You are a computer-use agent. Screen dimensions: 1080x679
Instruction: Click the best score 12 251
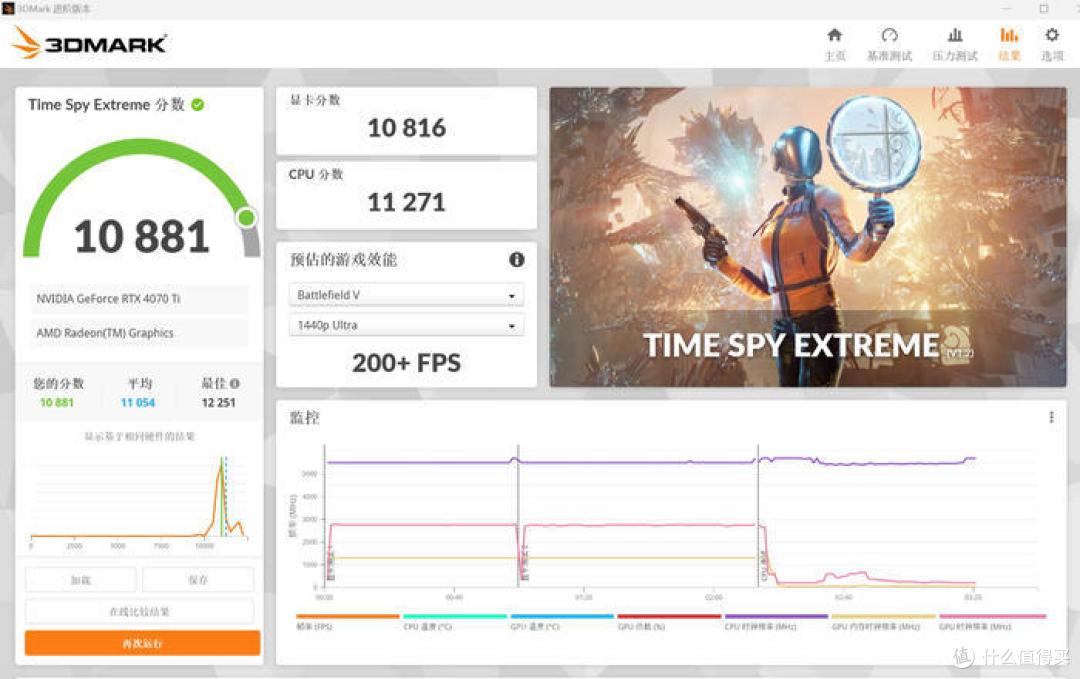(218, 402)
